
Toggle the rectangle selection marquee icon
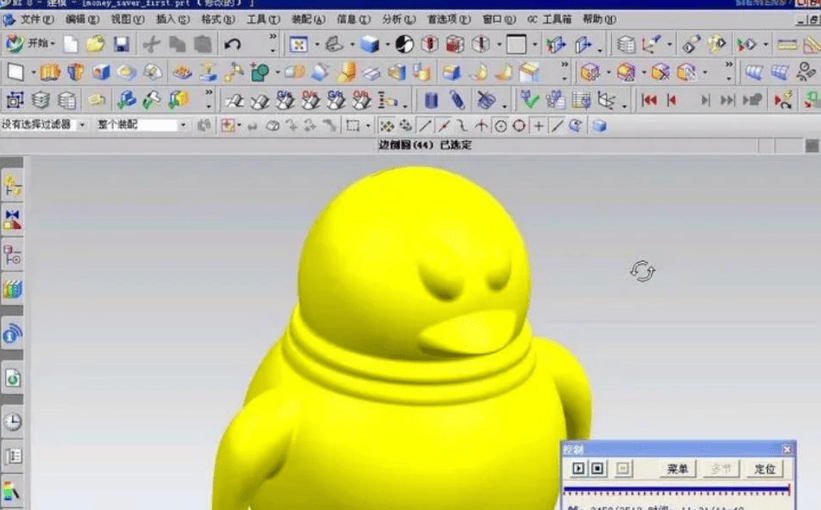click(353, 126)
